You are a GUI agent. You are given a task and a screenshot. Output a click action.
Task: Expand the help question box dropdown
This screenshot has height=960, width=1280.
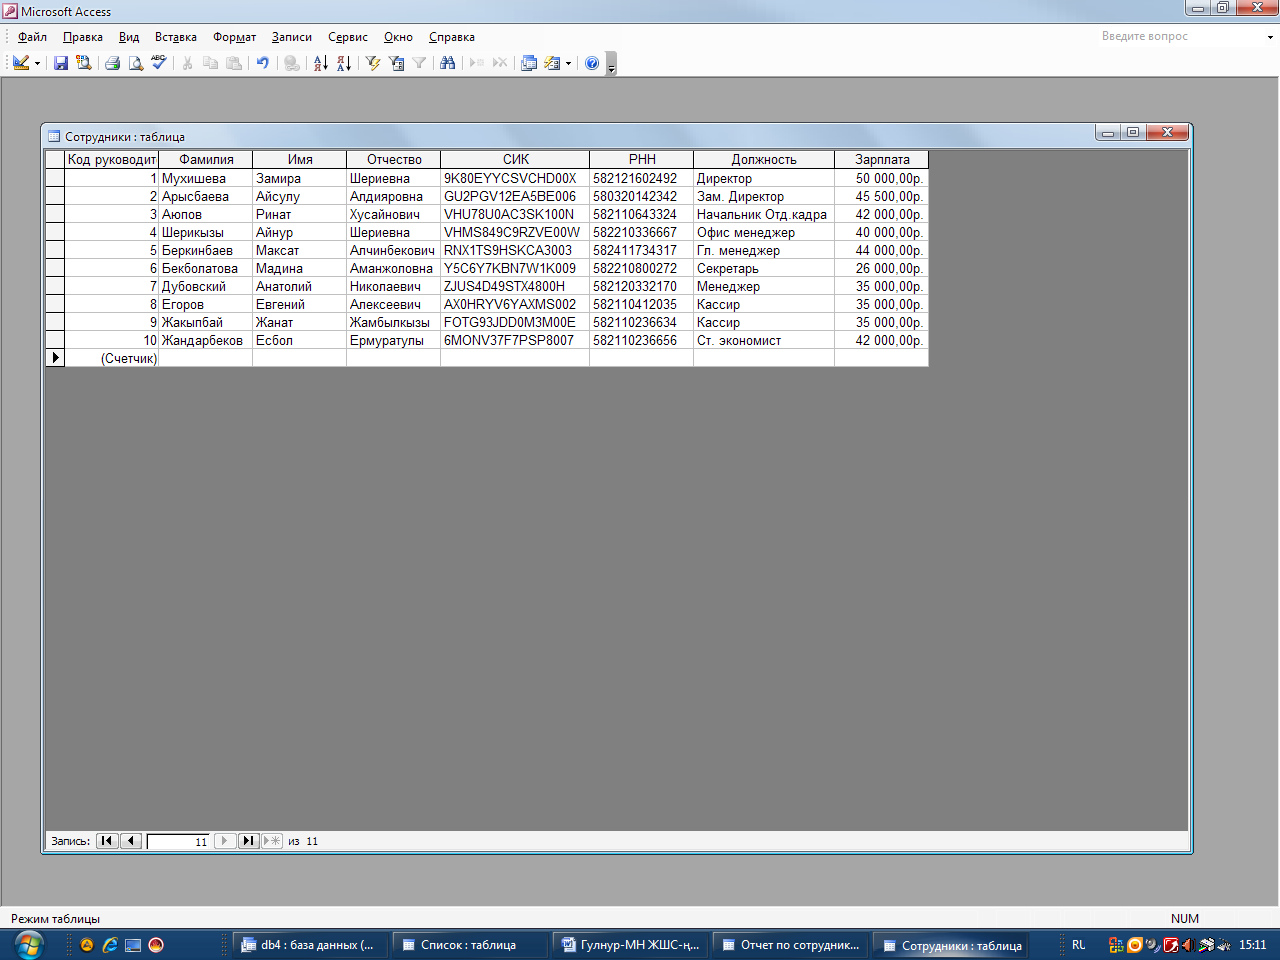click(x=1270, y=37)
